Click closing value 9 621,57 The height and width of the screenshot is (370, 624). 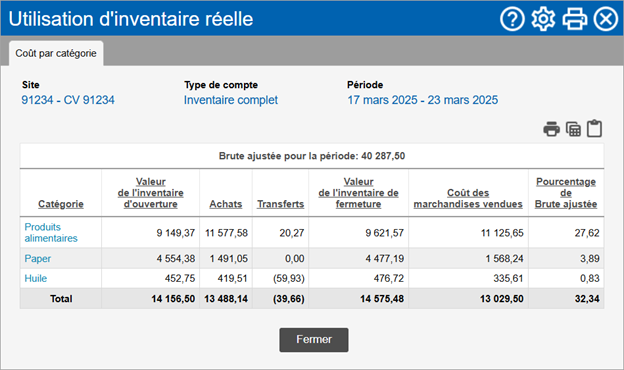click(x=384, y=233)
